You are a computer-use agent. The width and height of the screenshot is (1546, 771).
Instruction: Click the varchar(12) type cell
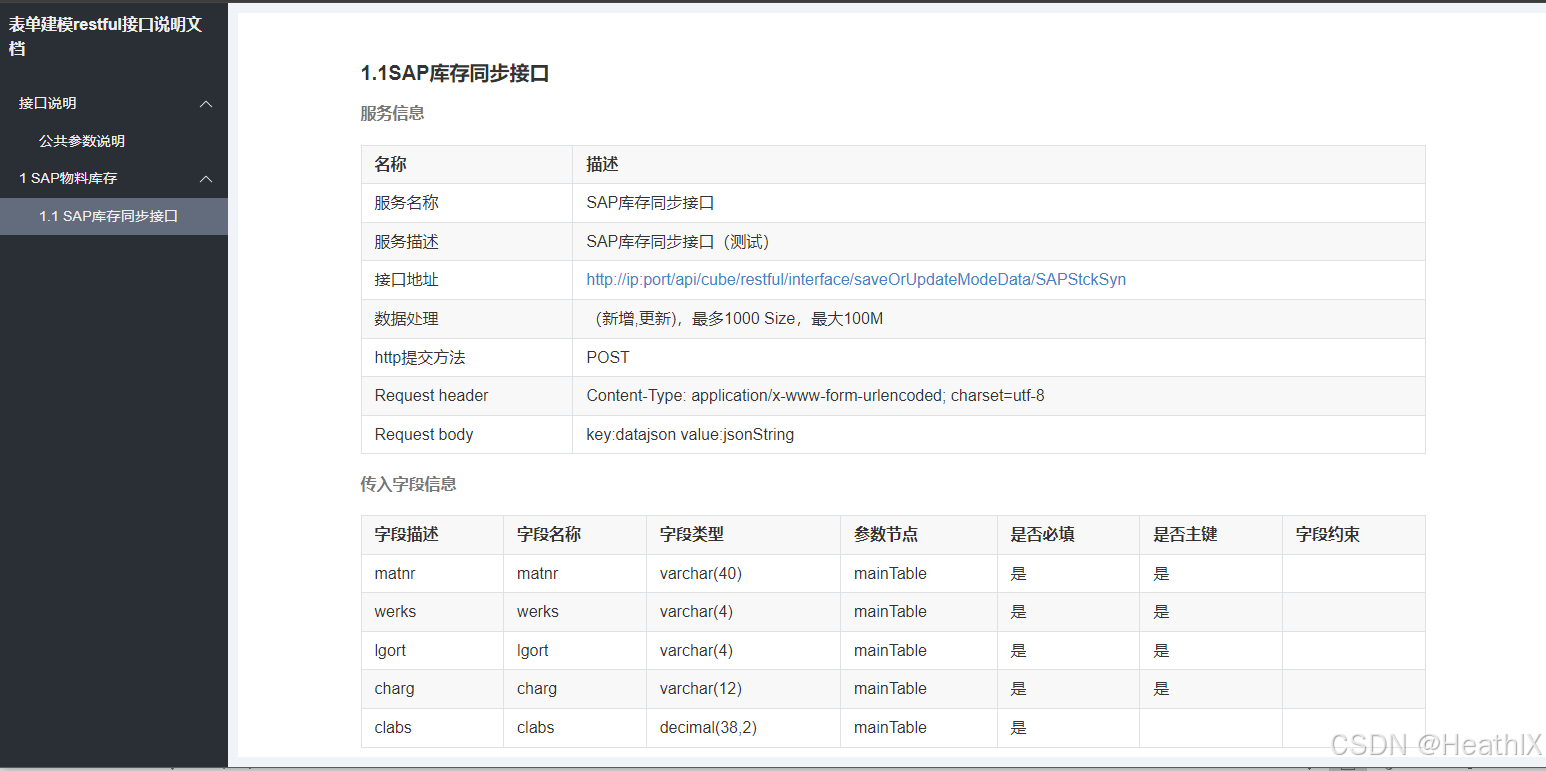[743, 689]
